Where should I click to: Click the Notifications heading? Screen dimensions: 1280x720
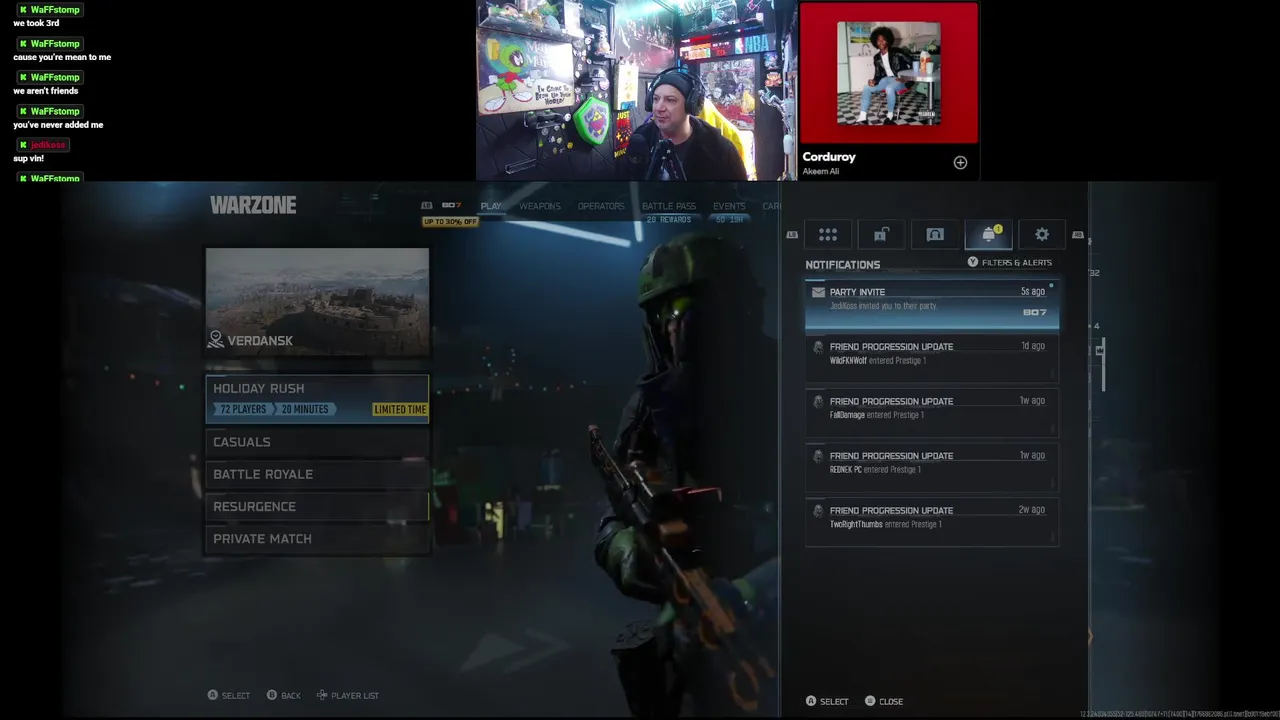click(x=843, y=265)
